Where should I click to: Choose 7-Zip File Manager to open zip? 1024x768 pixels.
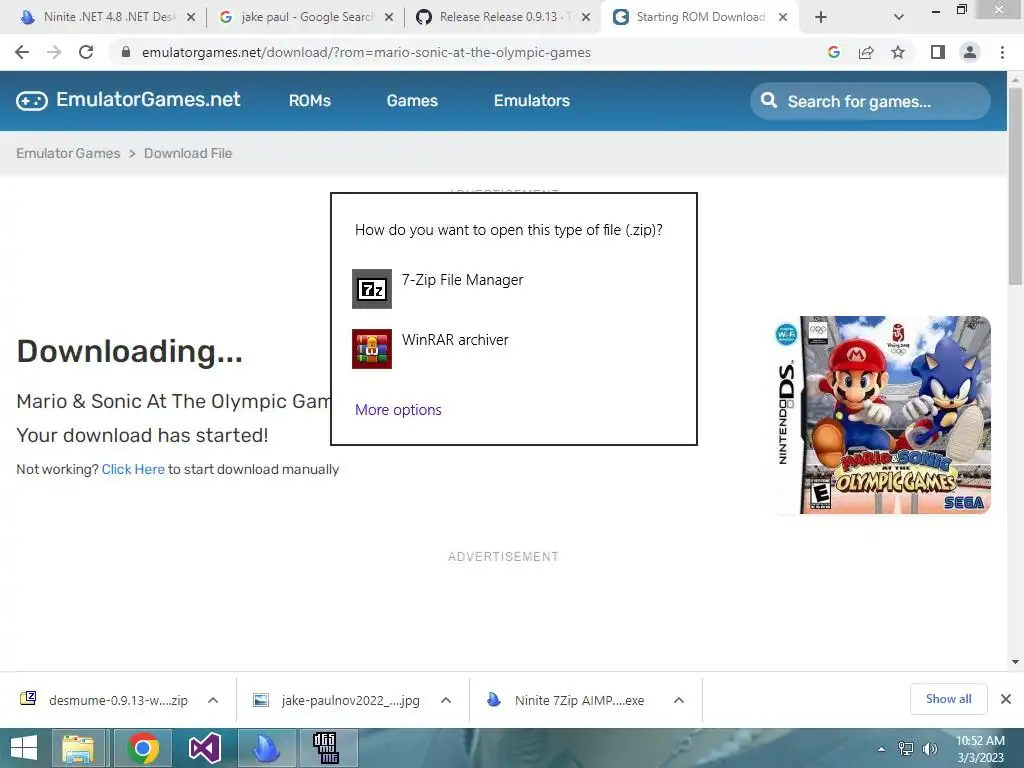pyautogui.click(x=462, y=280)
